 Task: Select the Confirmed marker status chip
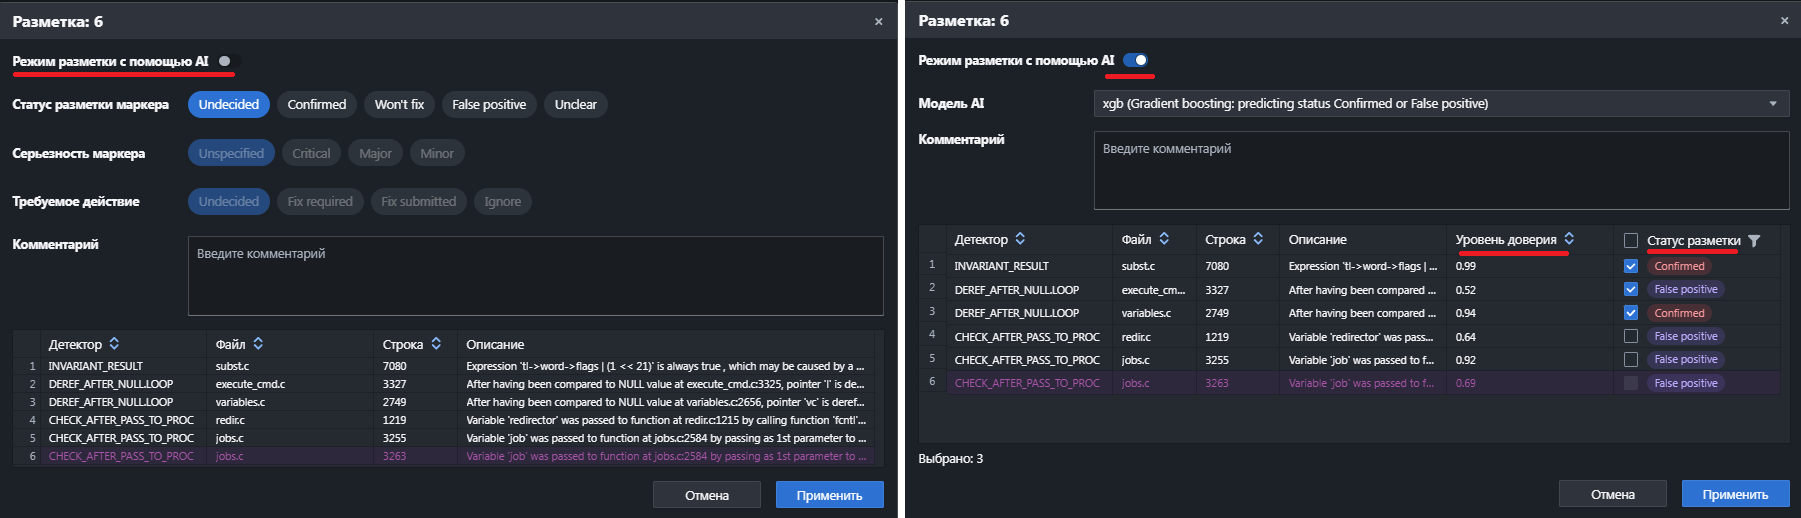[x=316, y=105]
